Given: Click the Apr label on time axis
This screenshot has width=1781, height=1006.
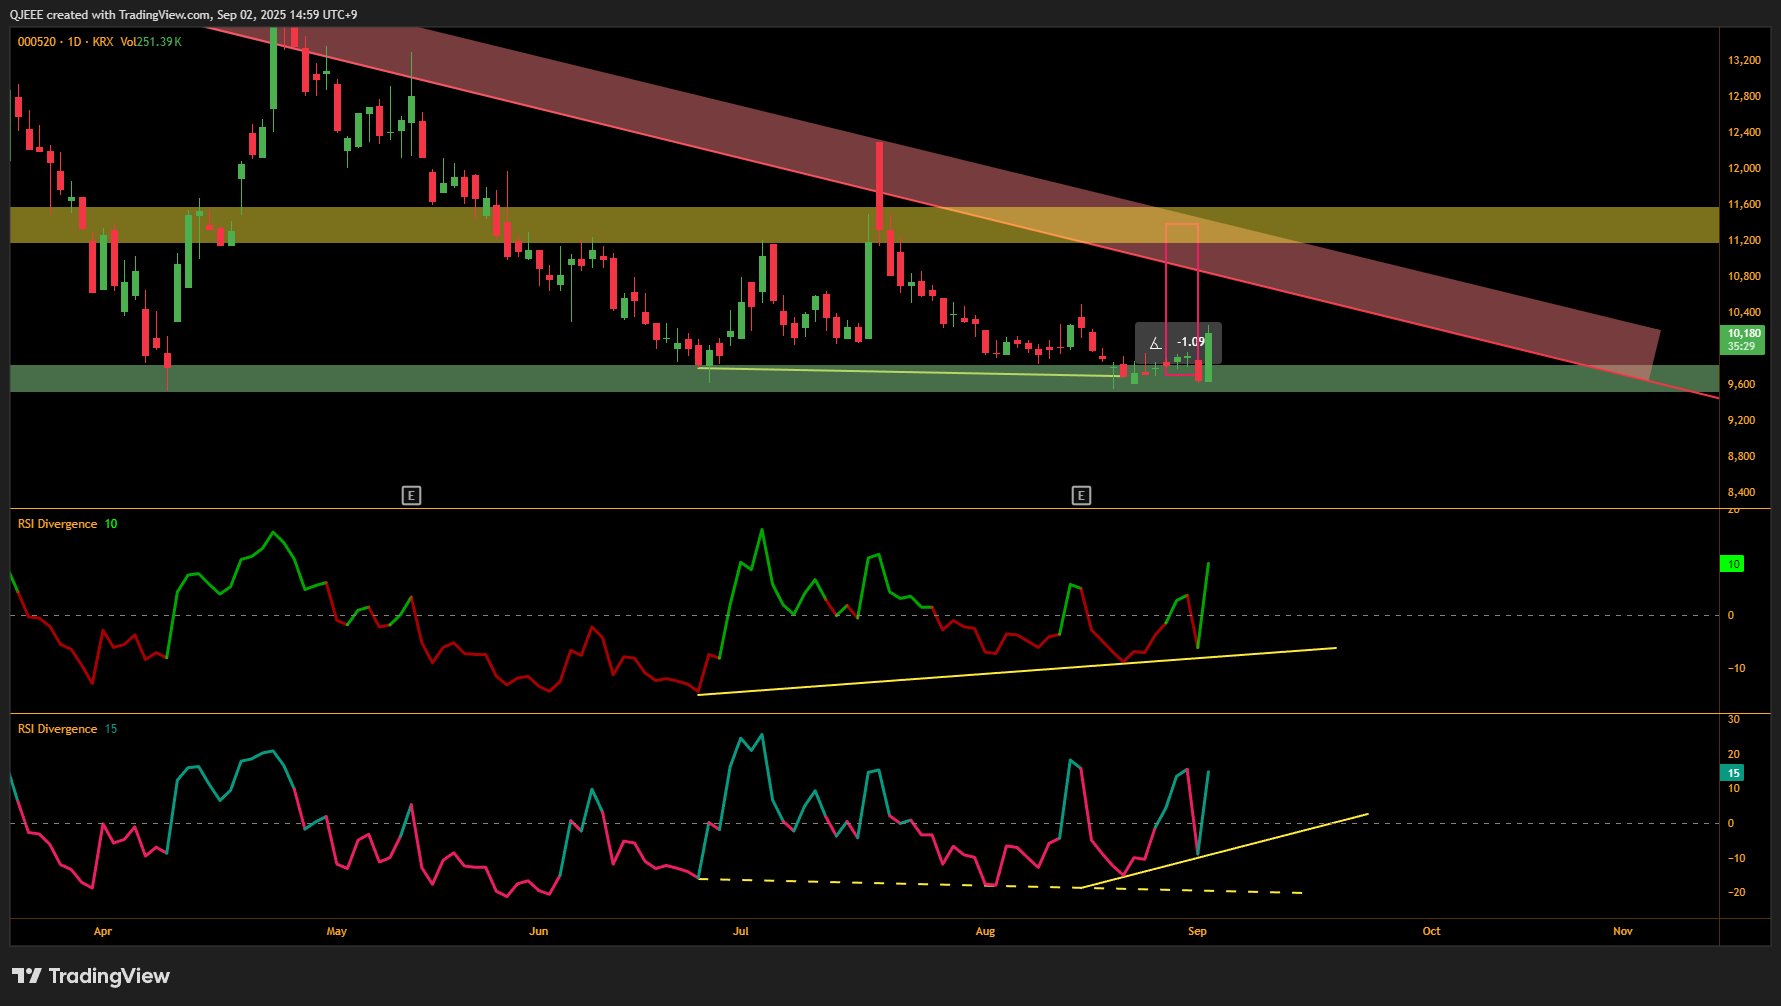Looking at the screenshot, I should (103, 931).
